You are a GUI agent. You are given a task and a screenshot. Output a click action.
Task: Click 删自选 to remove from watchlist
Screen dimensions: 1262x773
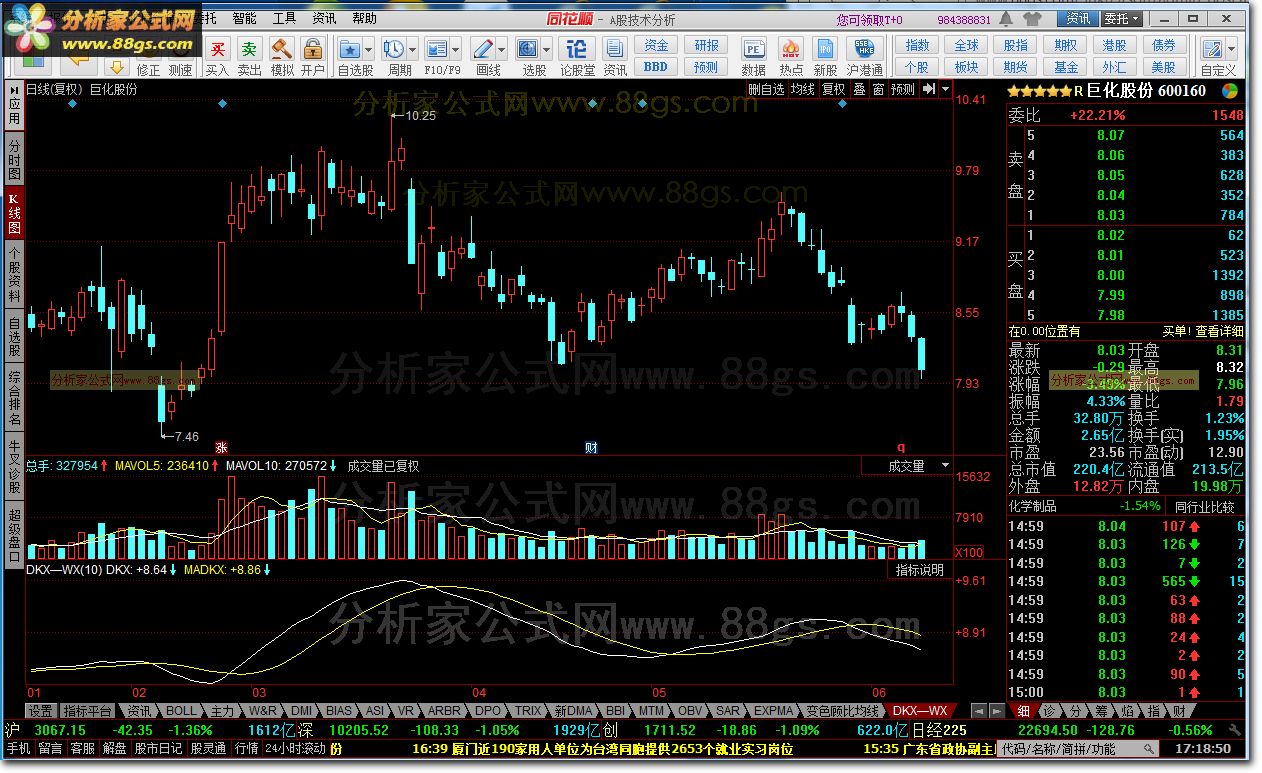point(767,89)
